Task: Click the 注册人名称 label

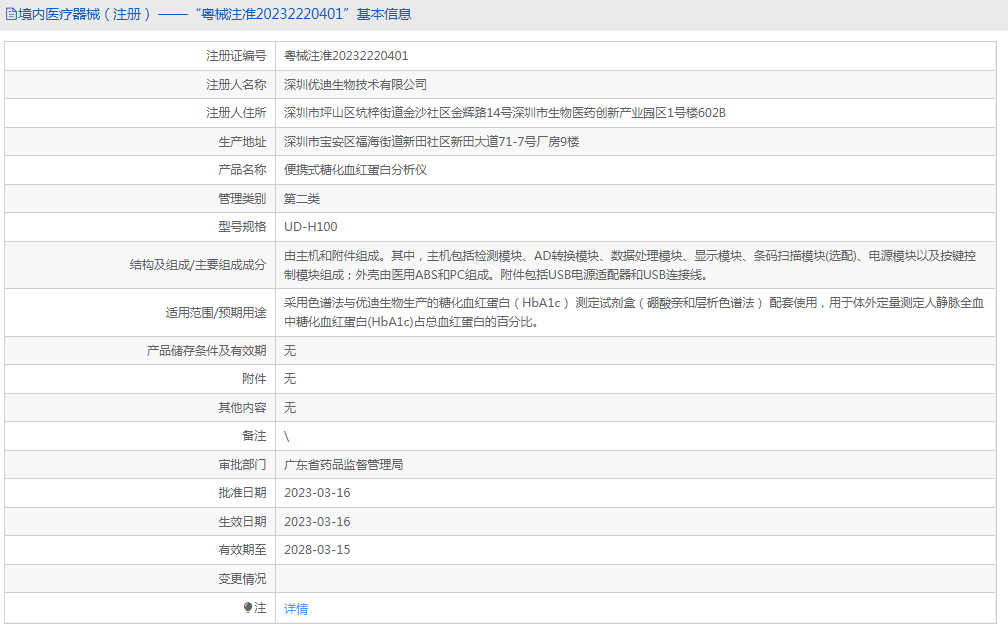Action: pos(236,85)
